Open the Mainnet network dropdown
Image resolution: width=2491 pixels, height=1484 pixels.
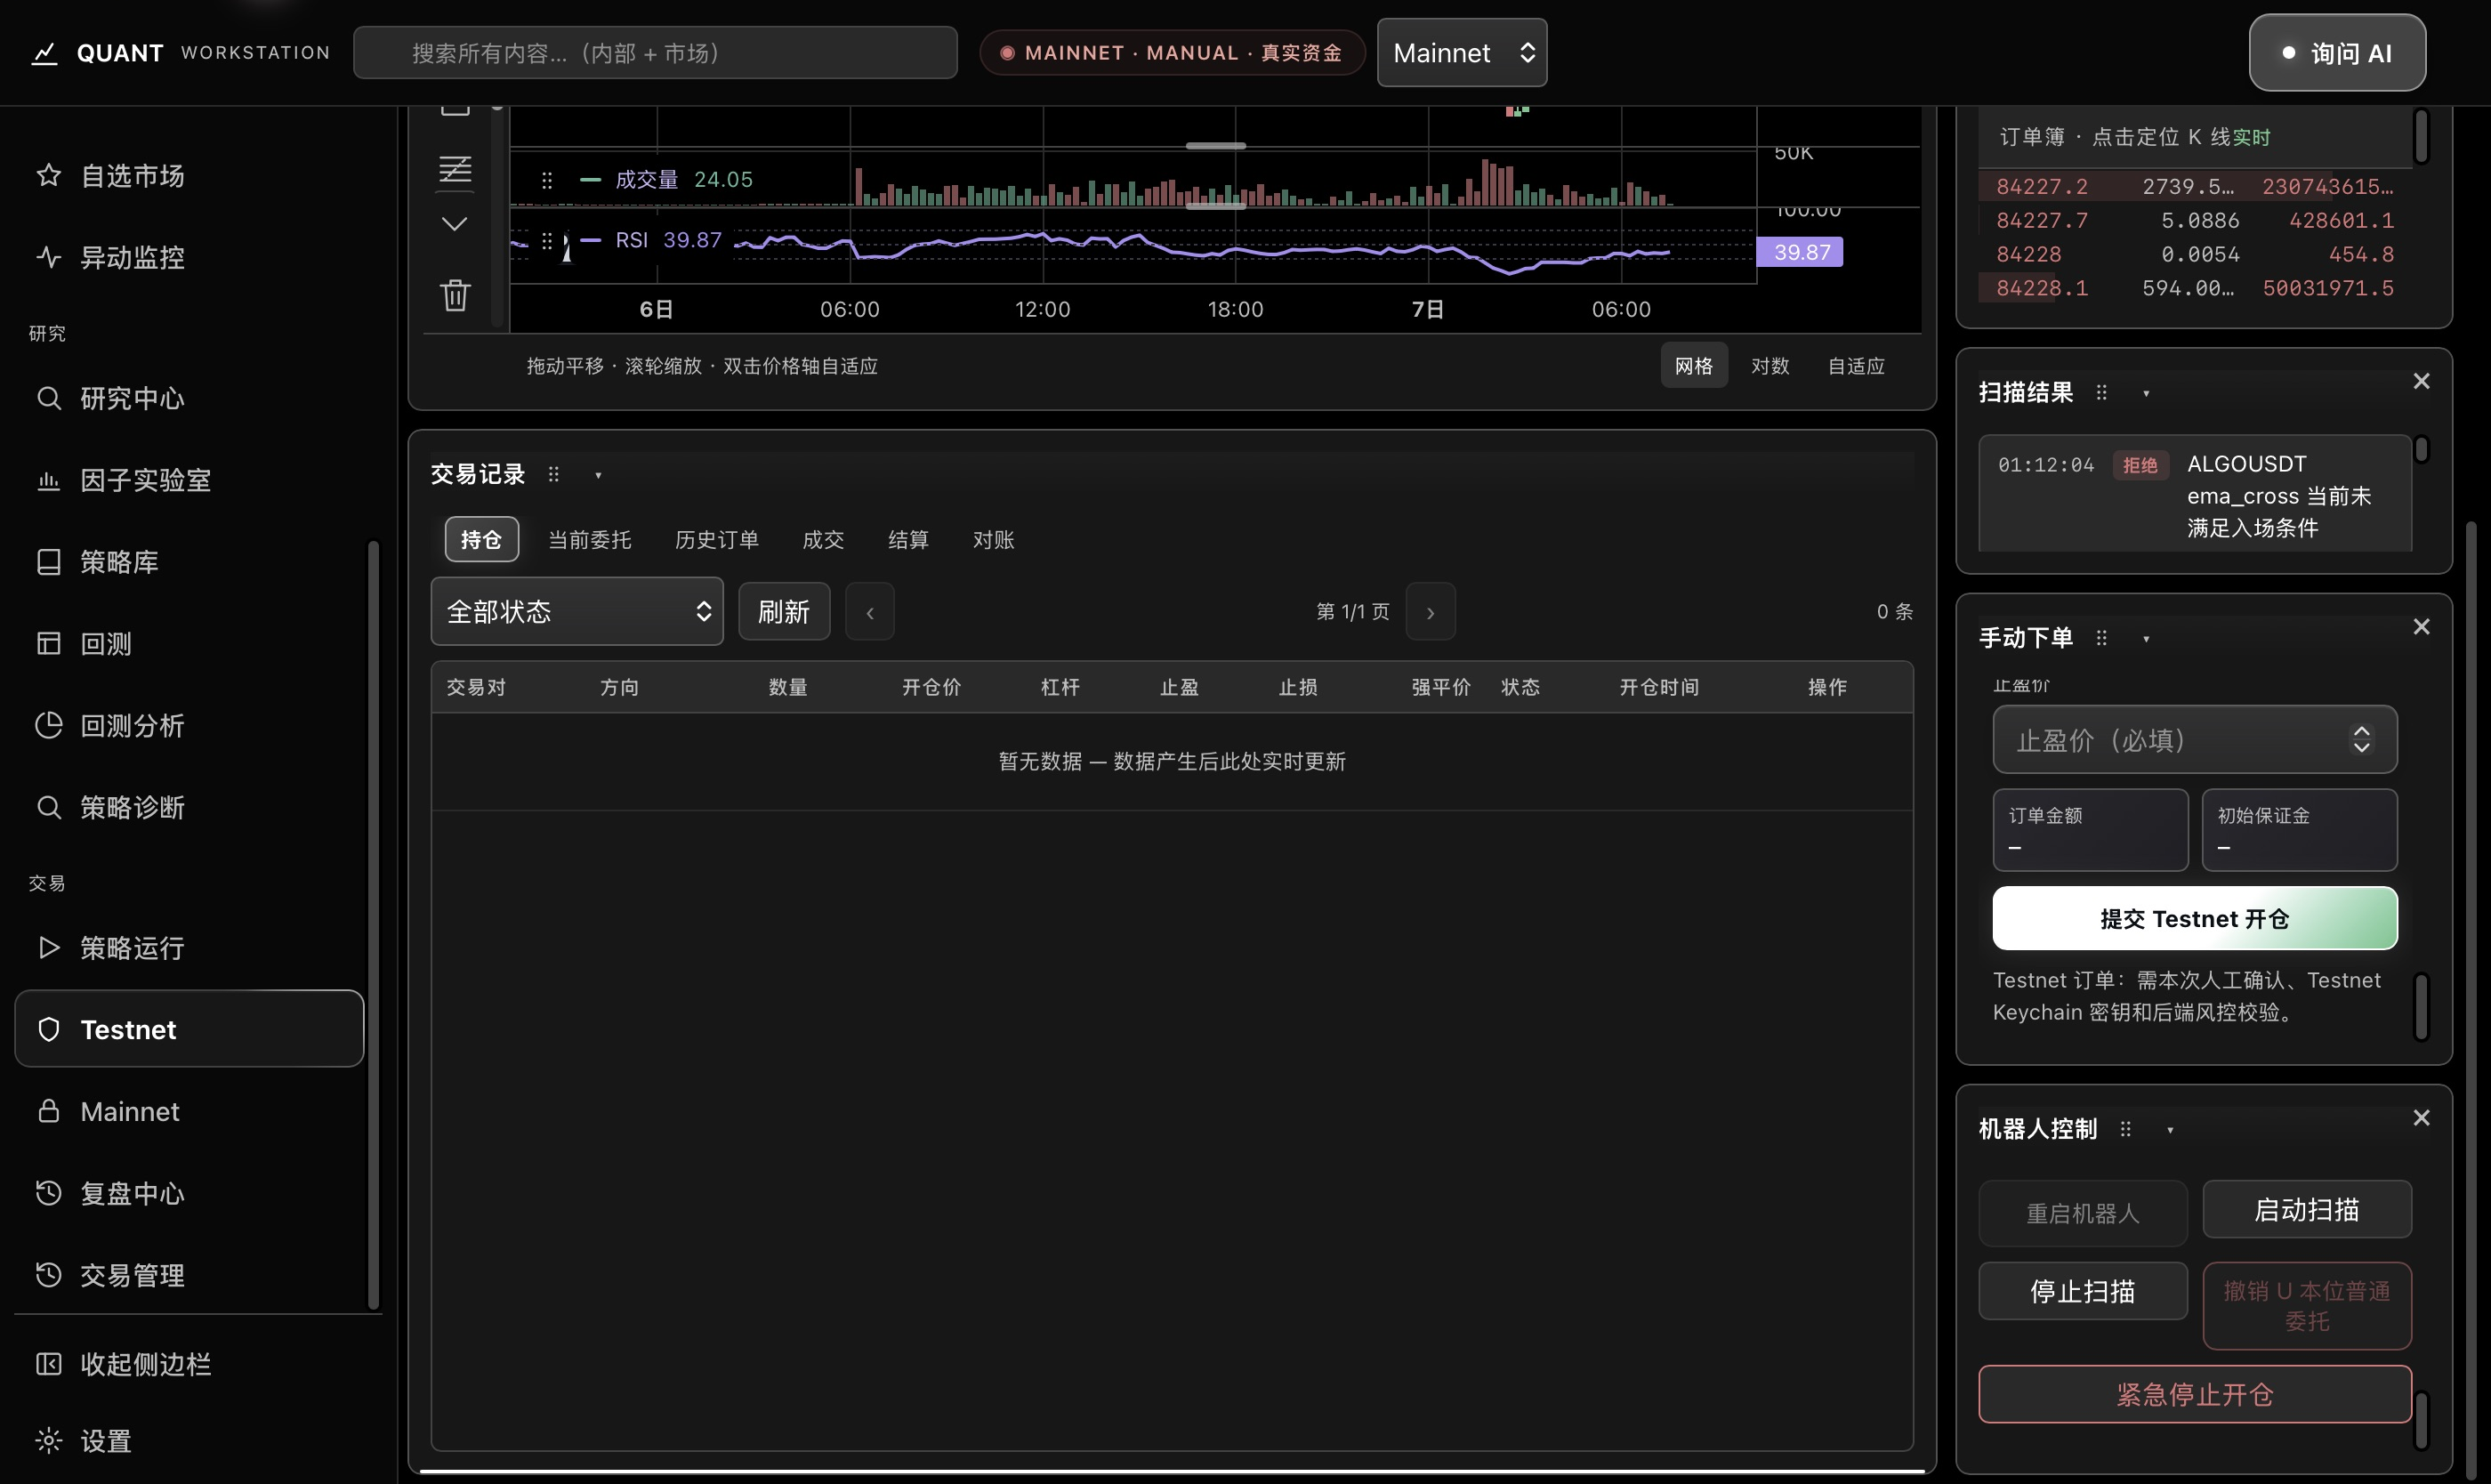1461,53
